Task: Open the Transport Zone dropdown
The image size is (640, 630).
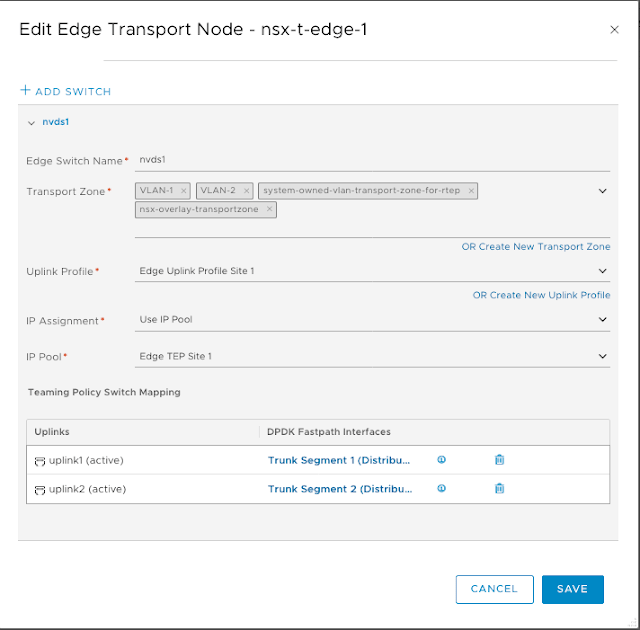Action: pyautogui.click(x=603, y=190)
